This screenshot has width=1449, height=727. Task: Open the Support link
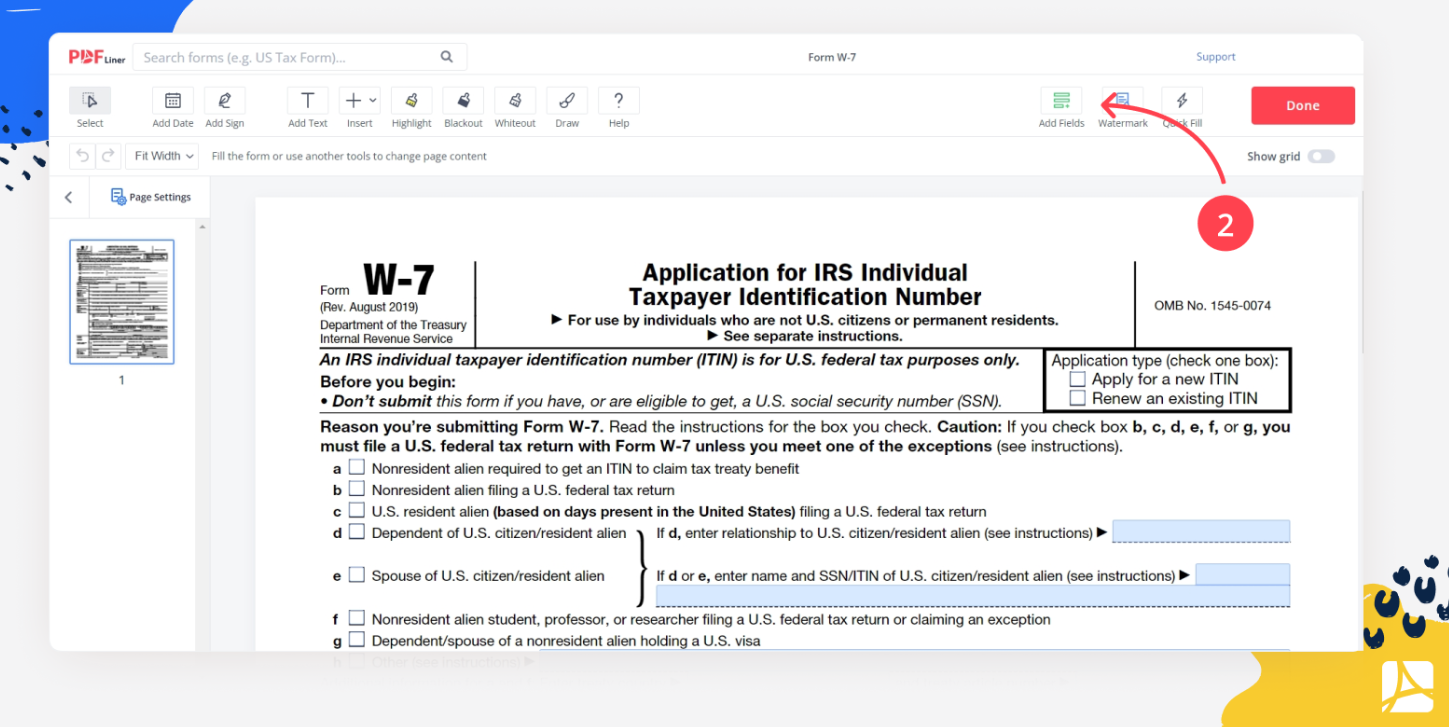(1216, 57)
